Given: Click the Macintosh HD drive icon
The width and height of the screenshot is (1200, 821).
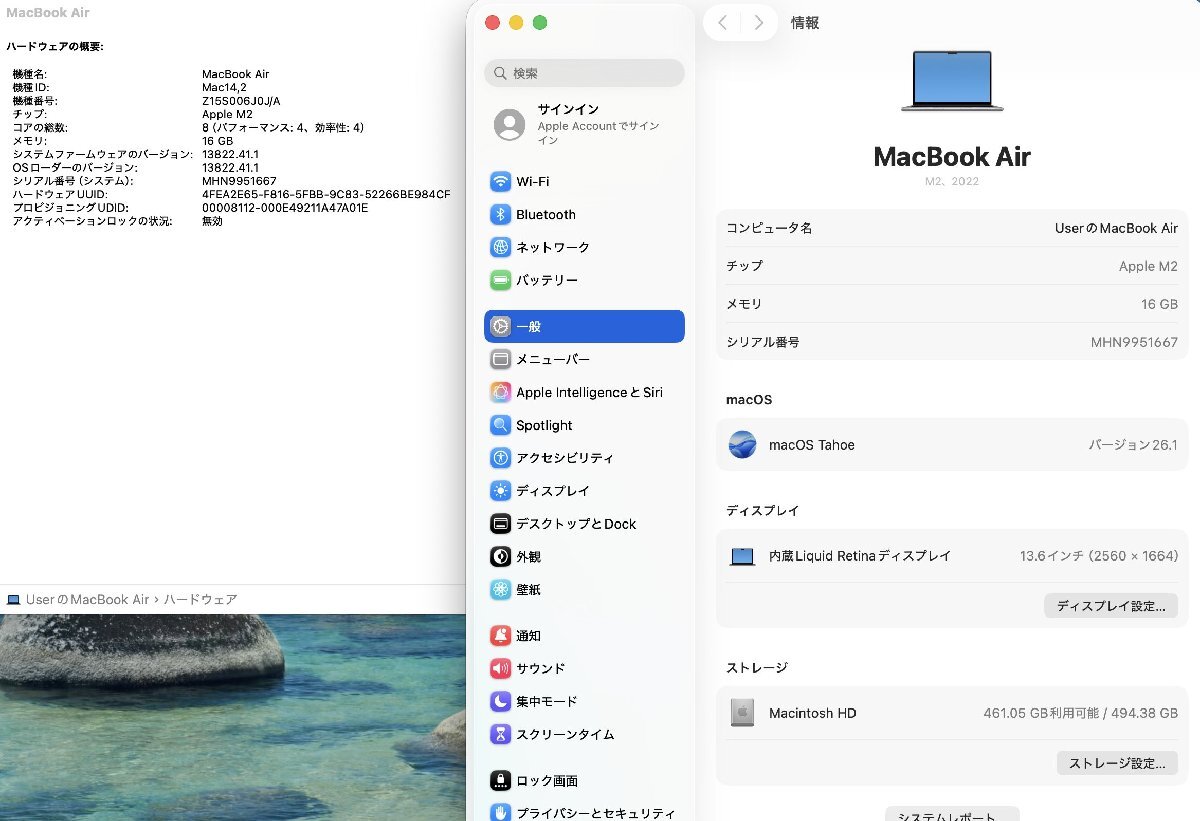Looking at the screenshot, I should pos(742,713).
